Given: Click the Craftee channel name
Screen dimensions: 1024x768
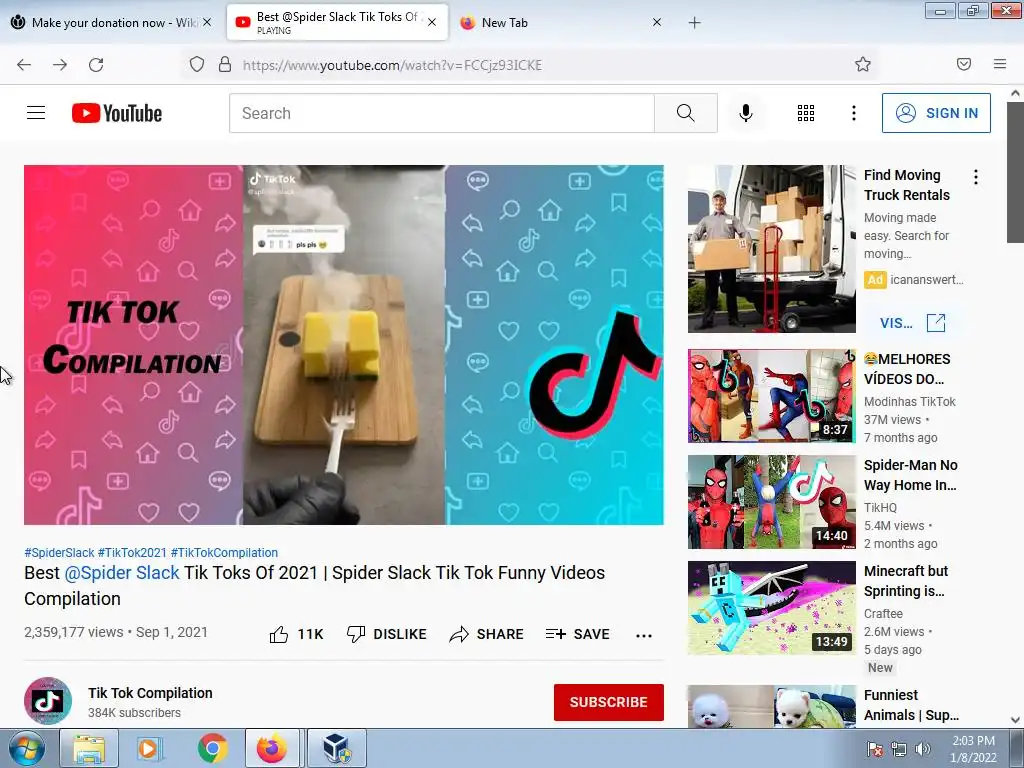Looking at the screenshot, I should click(883, 613).
